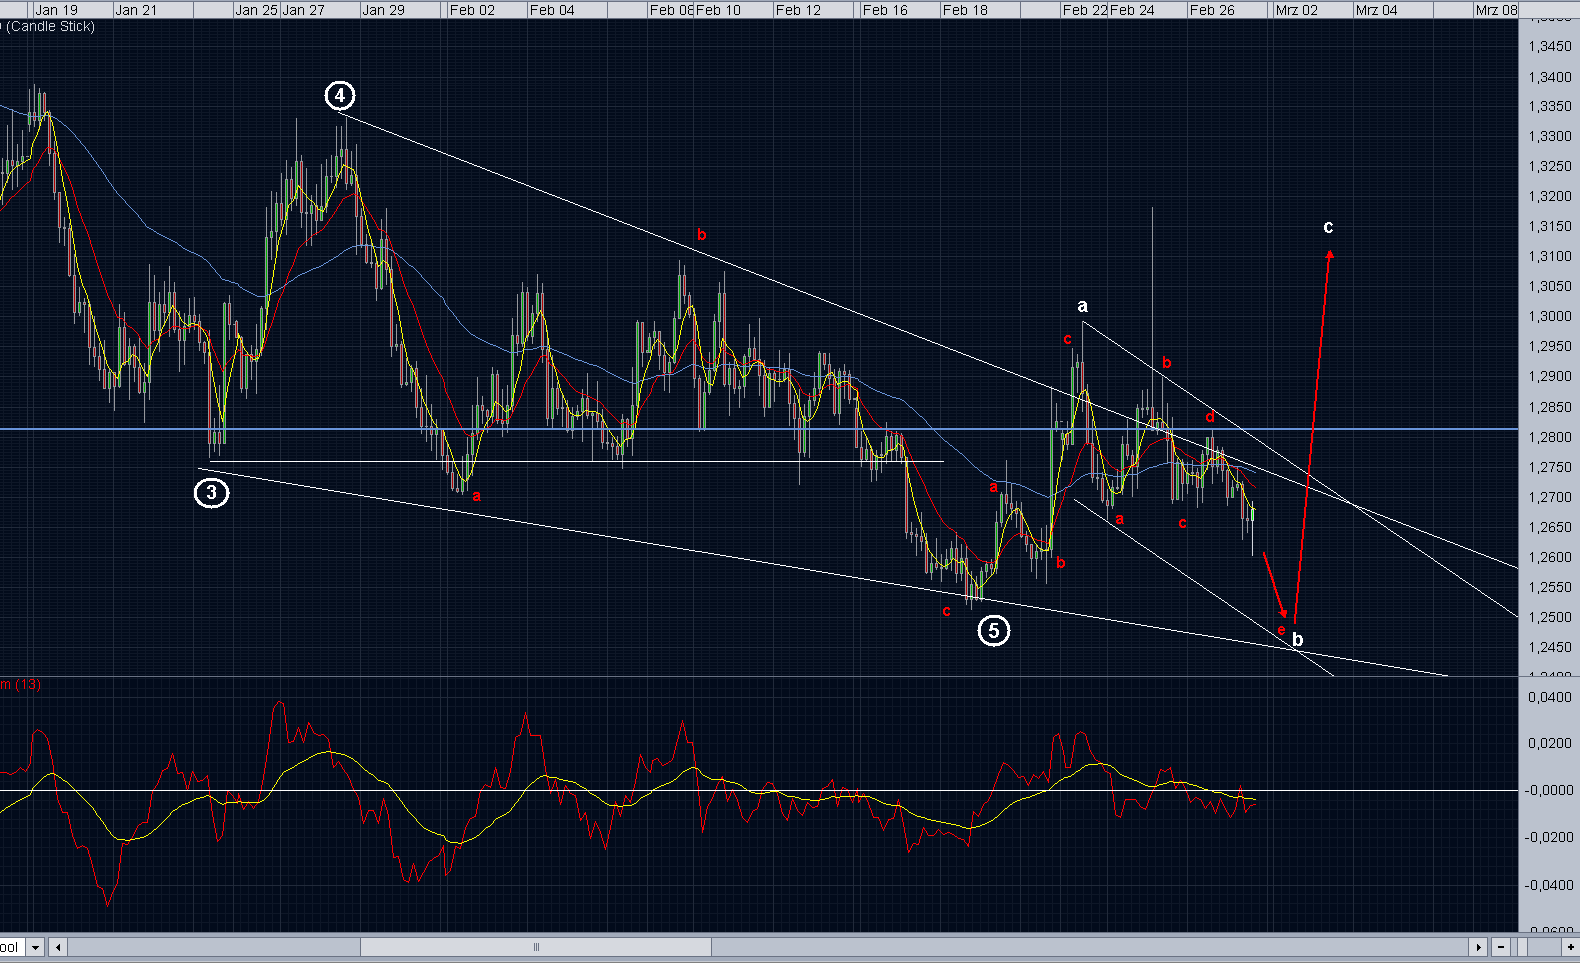
Task: Click the combo box text field at bottom-left
Action: coord(12,947)
